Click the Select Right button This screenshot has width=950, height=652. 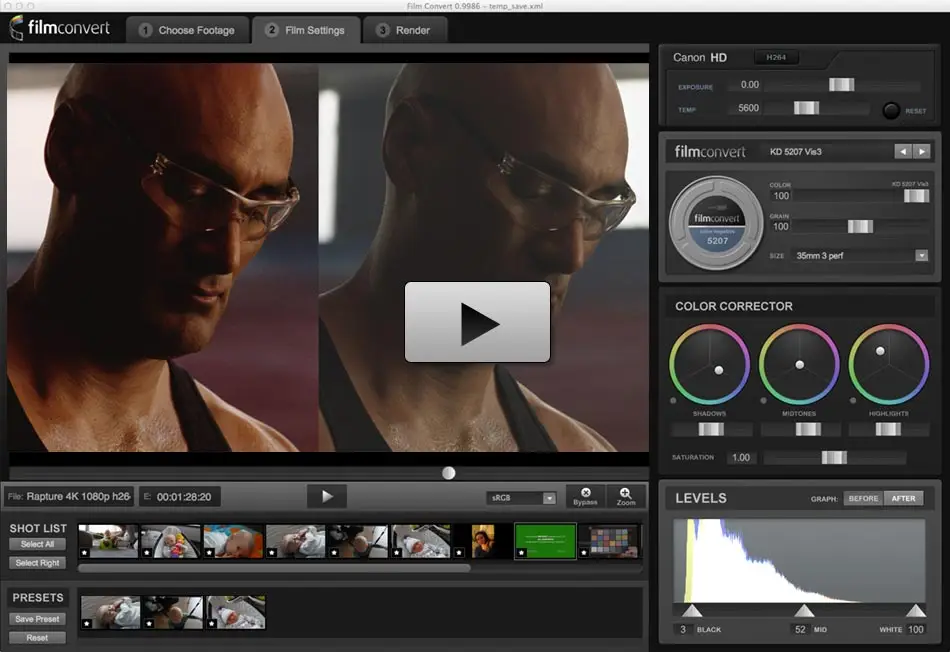[37, 563]
